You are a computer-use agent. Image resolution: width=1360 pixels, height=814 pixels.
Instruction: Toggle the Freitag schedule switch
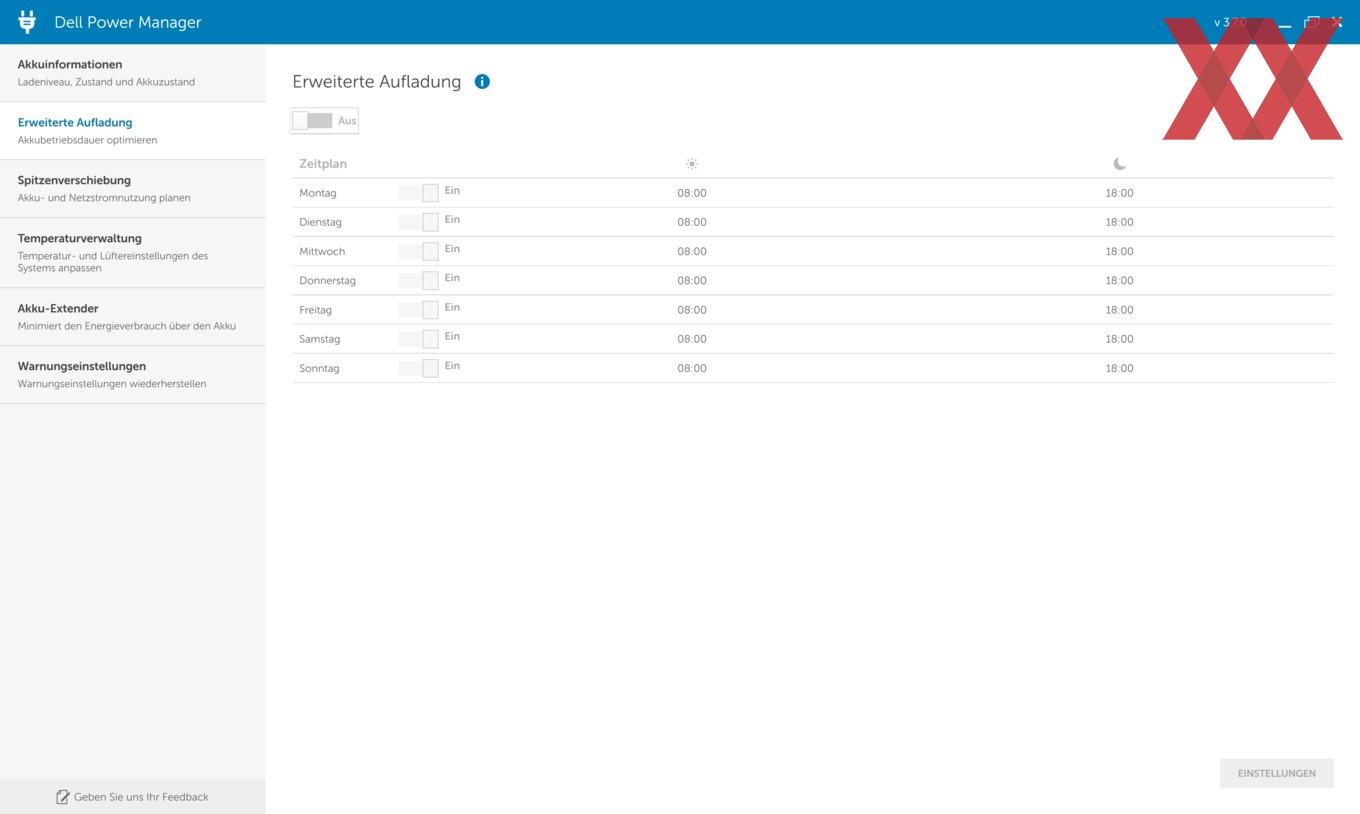[418, 309]
